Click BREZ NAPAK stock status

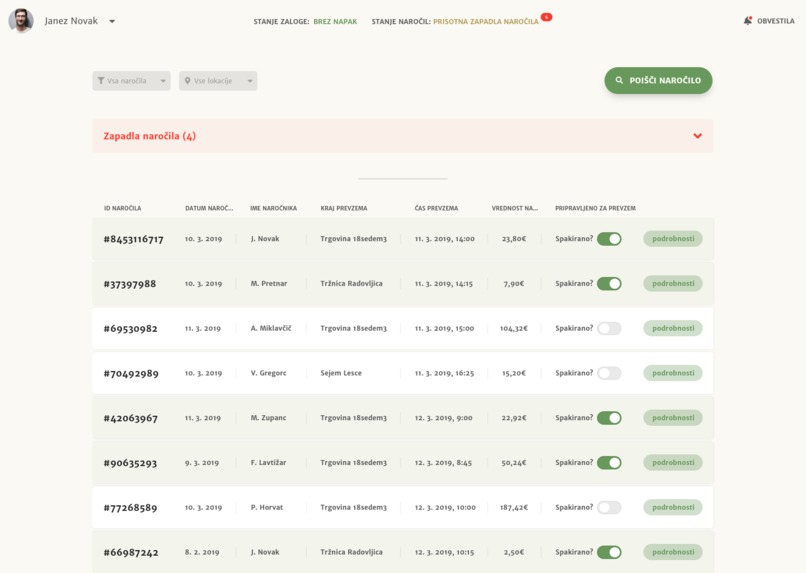point(335,22)
